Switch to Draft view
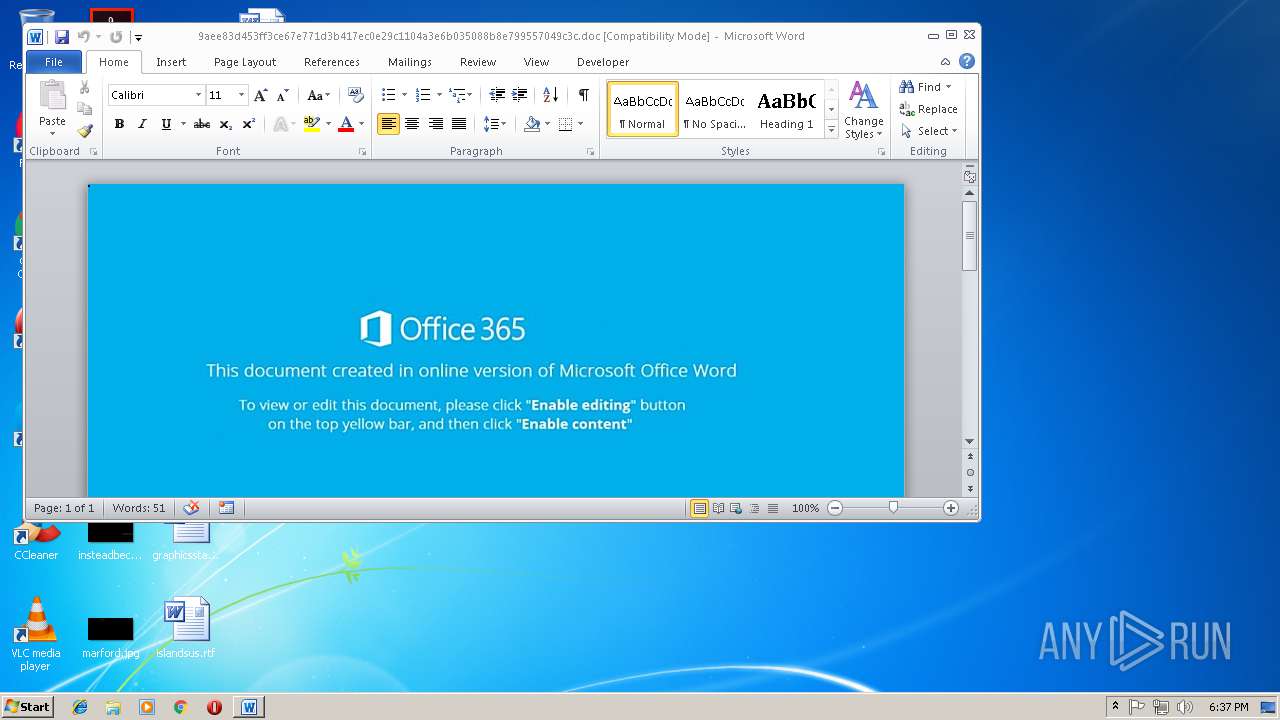Image resolution: width=1280 pixels, height=720 pixels. tap(772, 508)
